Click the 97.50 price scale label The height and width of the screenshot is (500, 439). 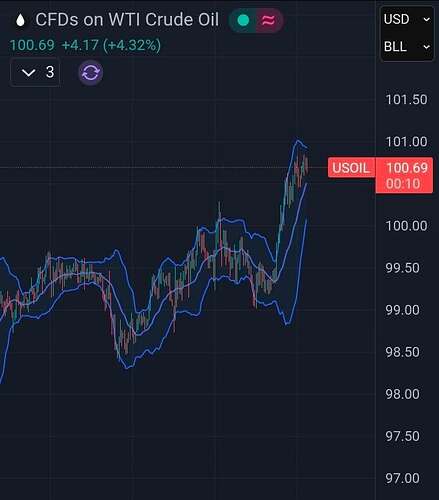[x=402, y=436]
